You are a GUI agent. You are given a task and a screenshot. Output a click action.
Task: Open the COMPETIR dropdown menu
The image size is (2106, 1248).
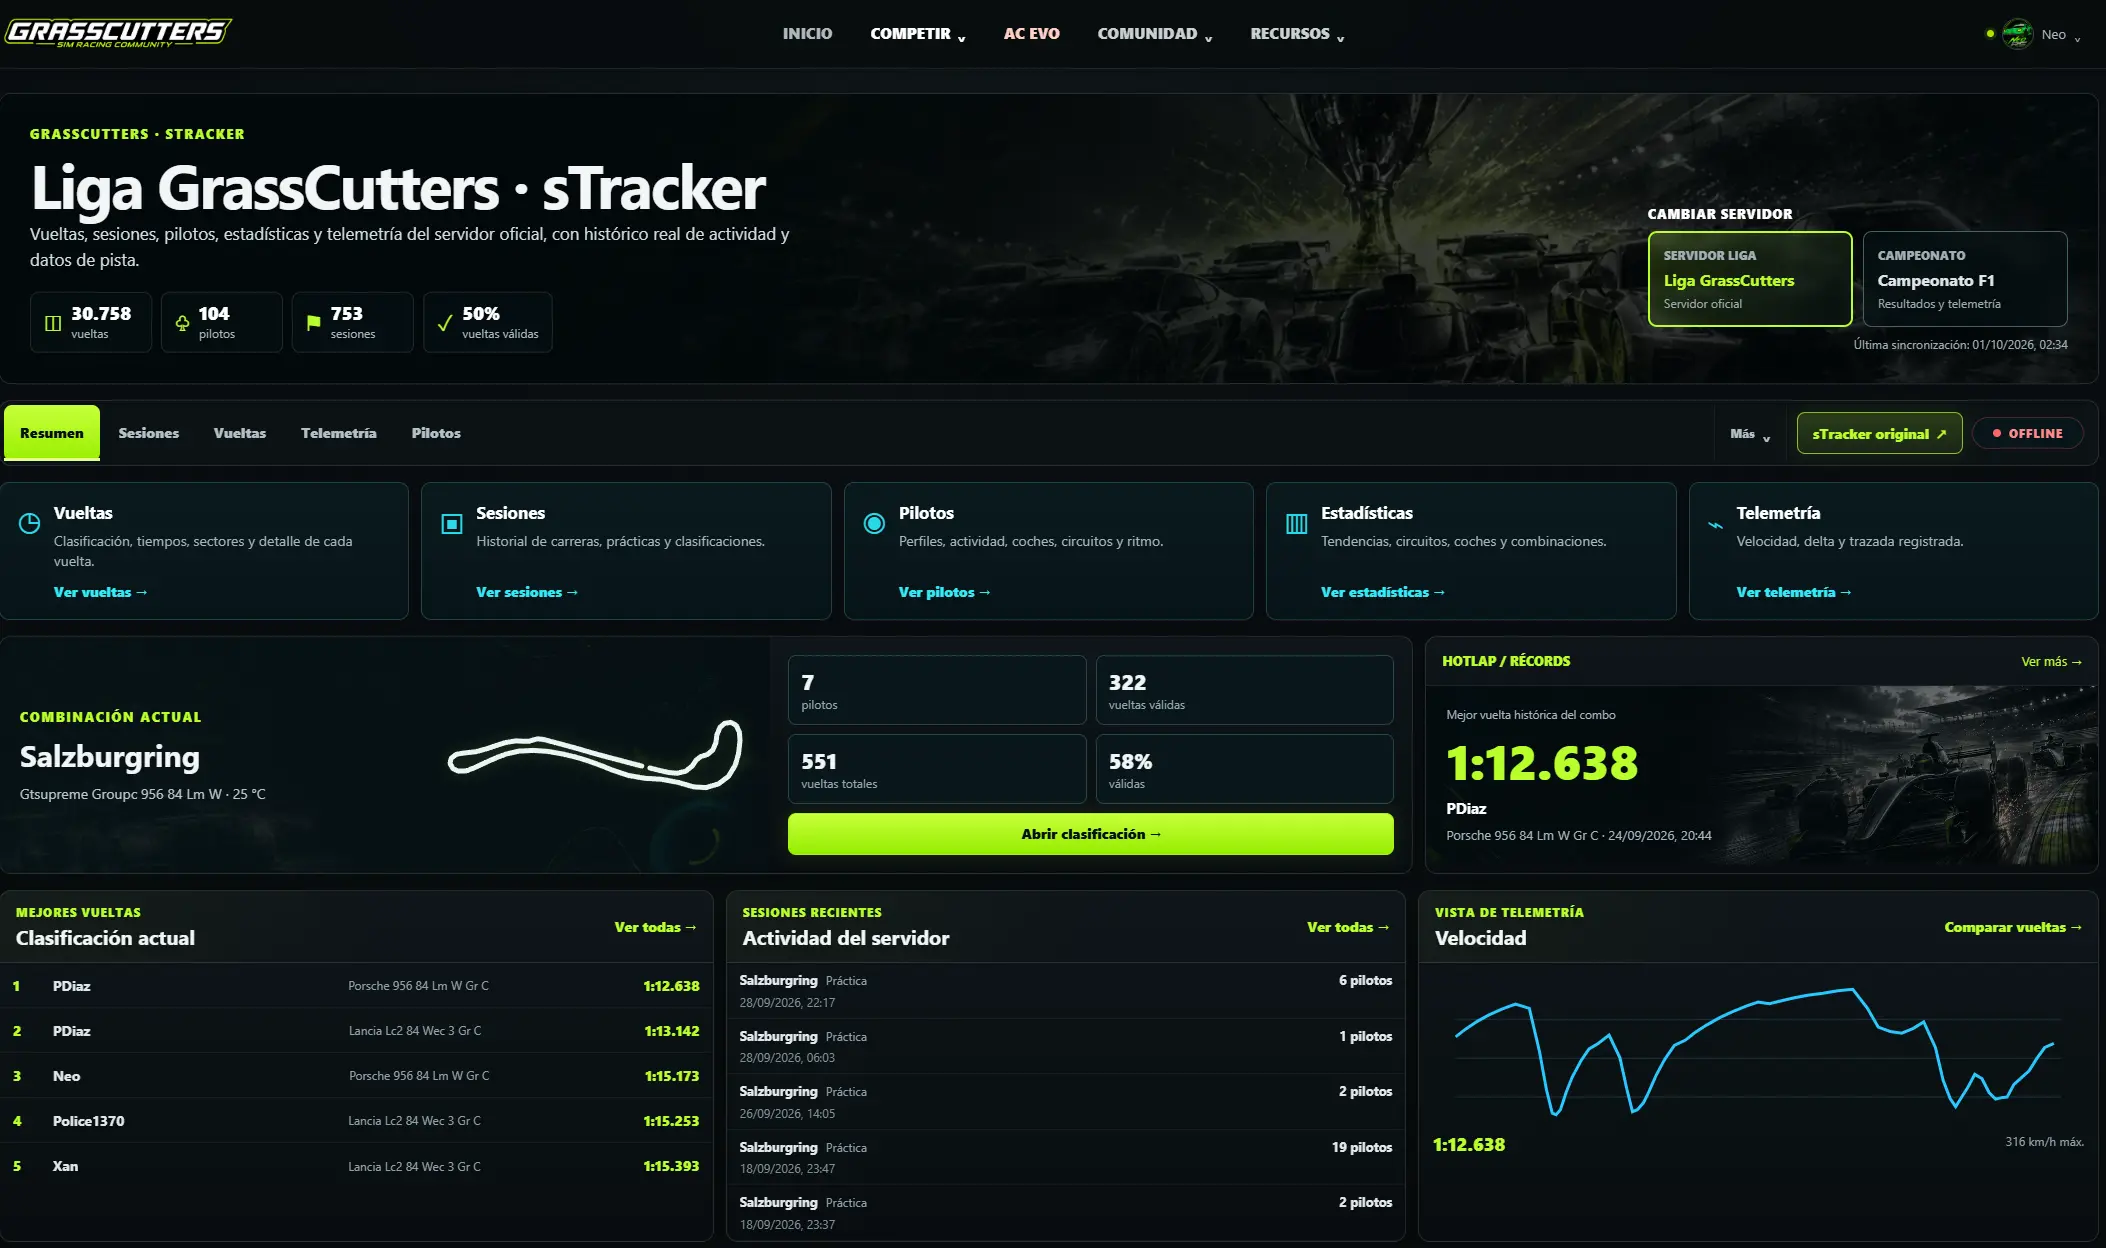pos(917,34)
